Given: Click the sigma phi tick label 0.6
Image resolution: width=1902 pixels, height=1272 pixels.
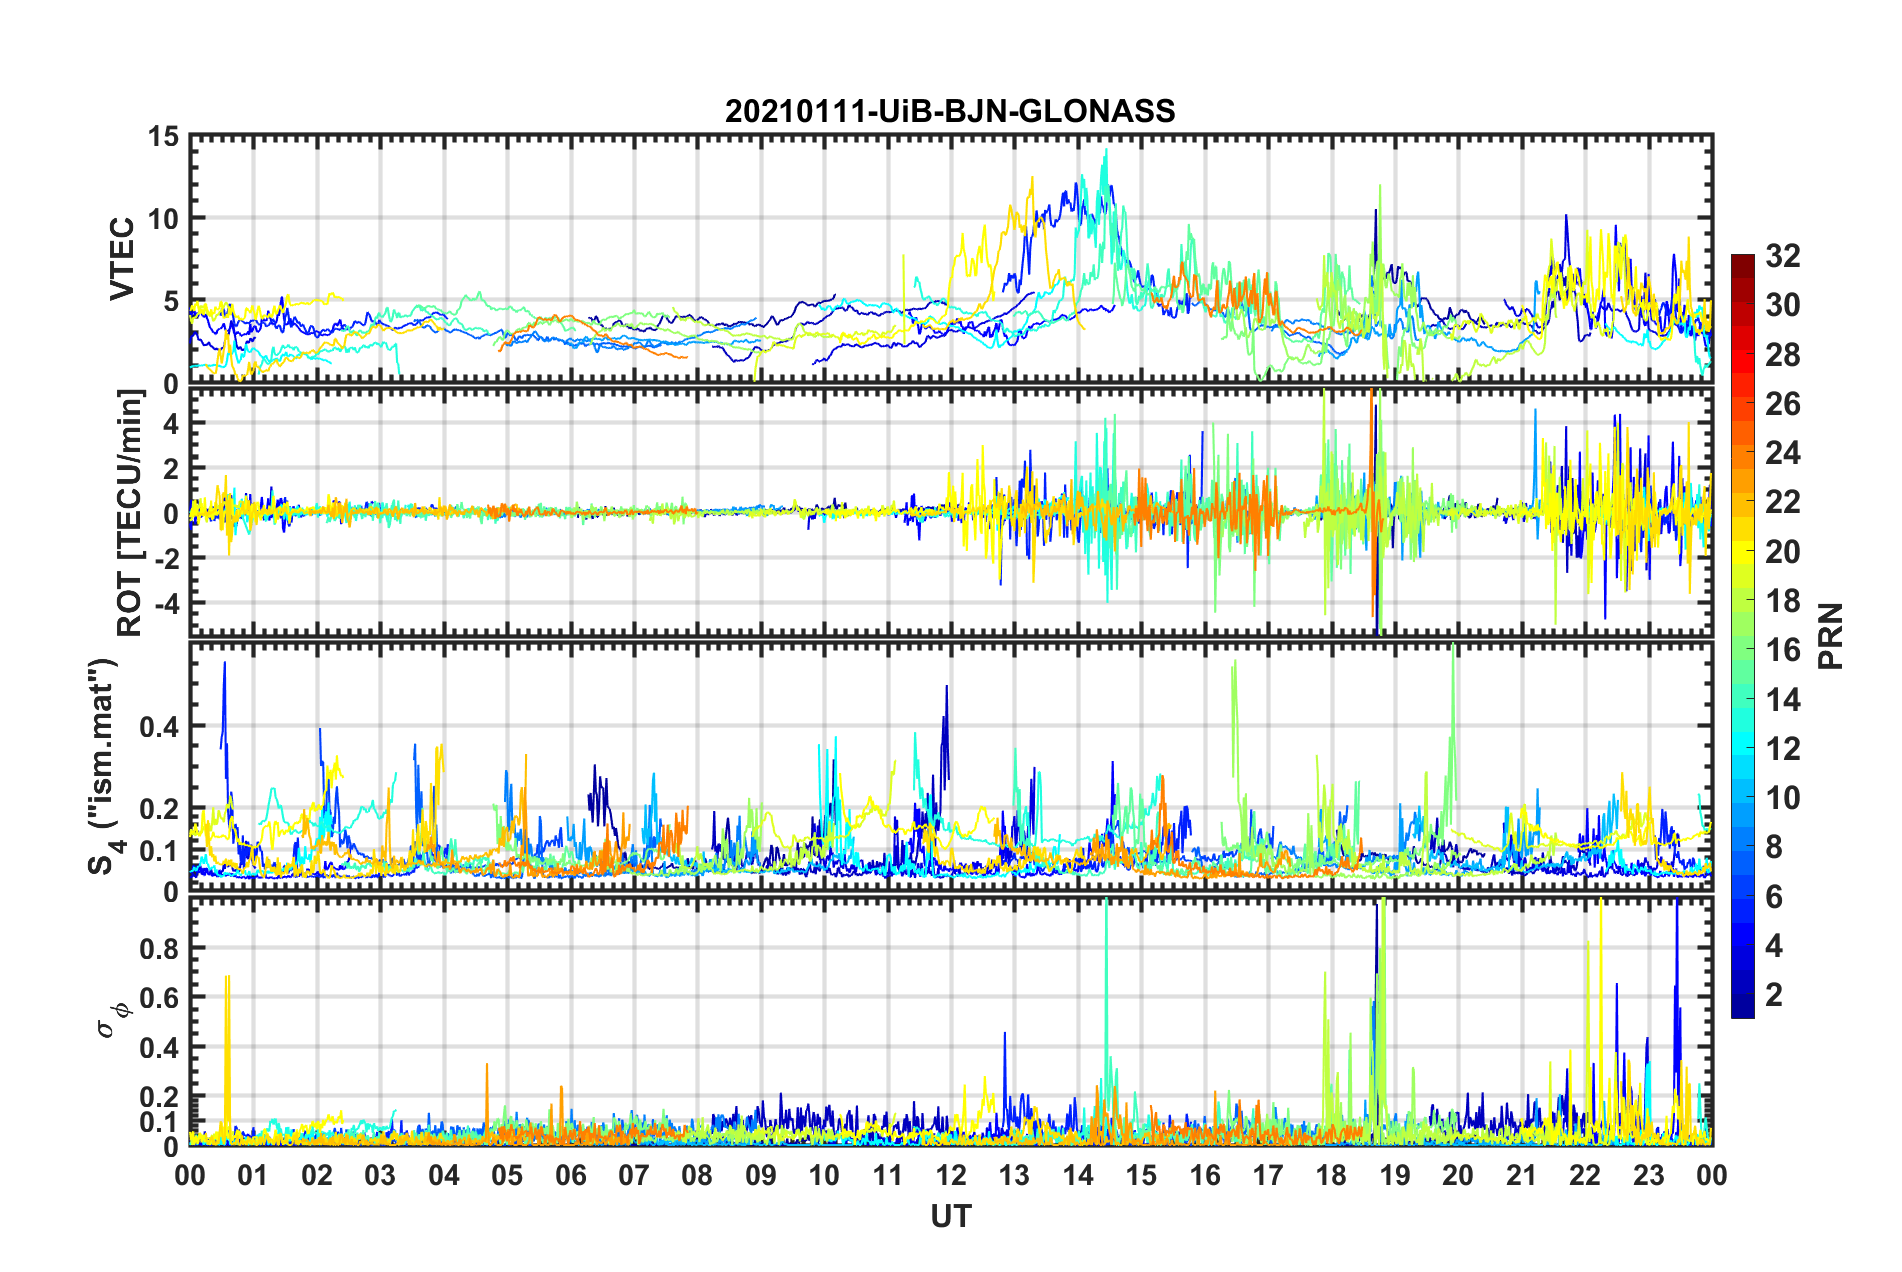Looking at the screenshot, I should point(159,998).
